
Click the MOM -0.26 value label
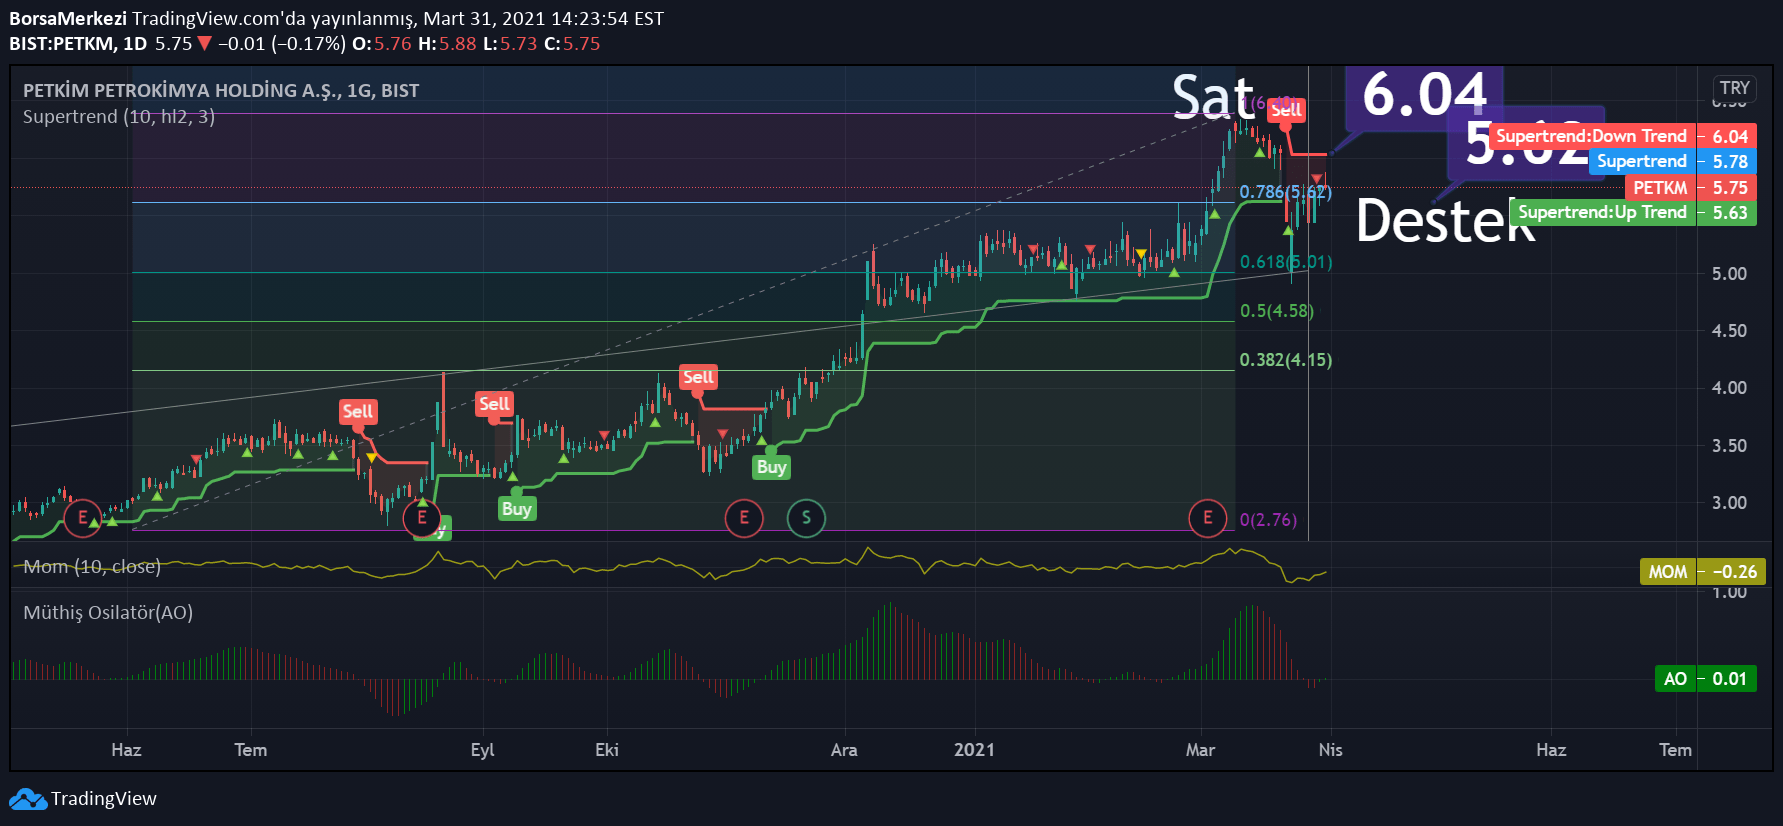tap(1703, 572)
